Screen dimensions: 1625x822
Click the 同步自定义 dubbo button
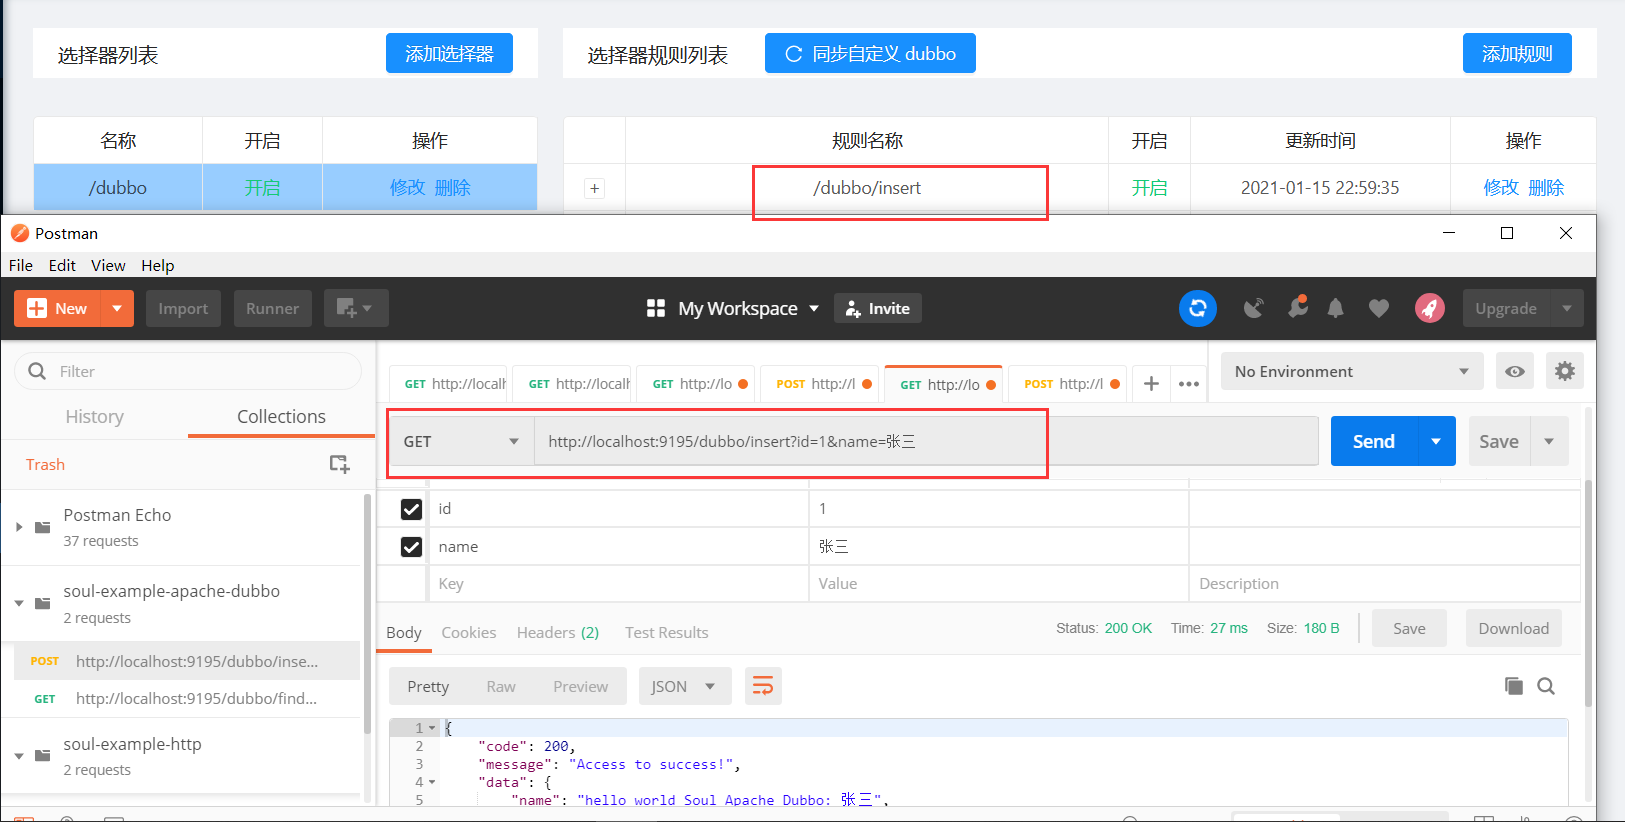870,53
